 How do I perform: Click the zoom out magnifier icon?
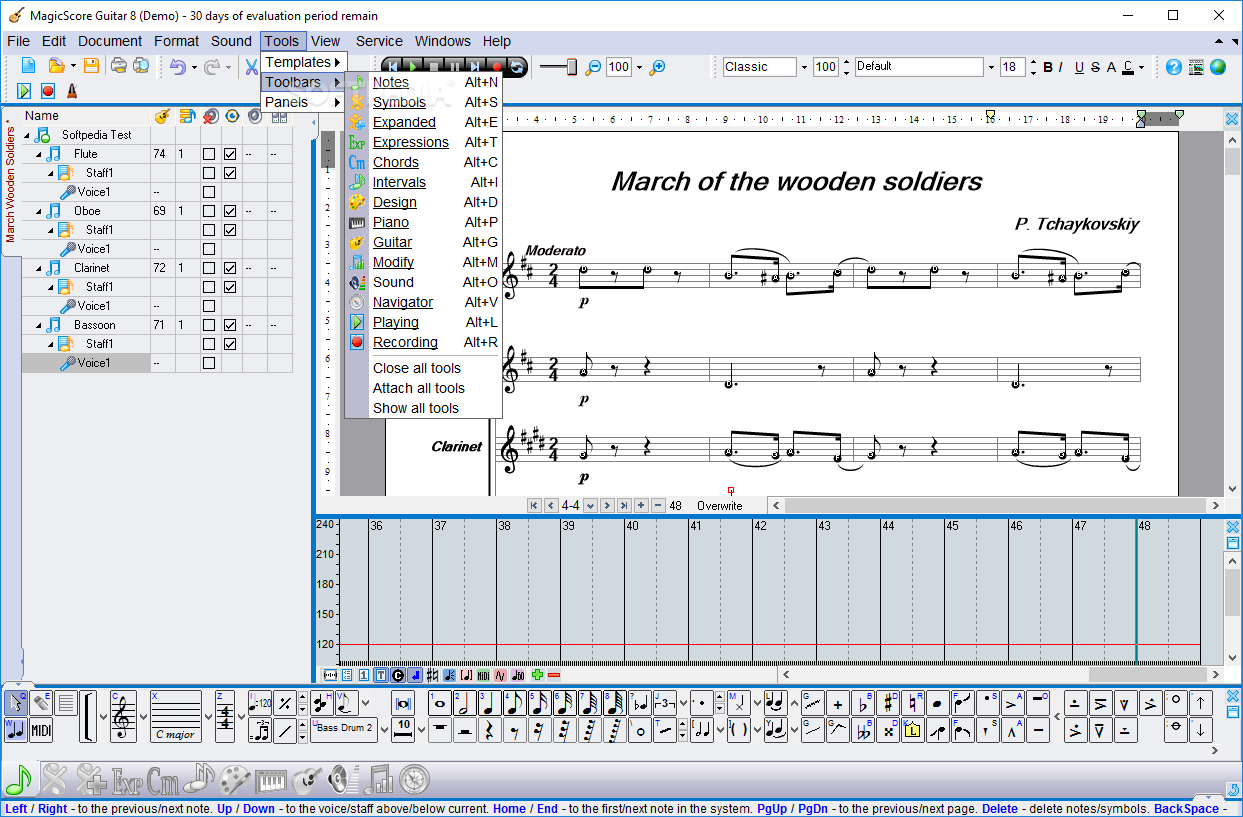coord(593,67)
